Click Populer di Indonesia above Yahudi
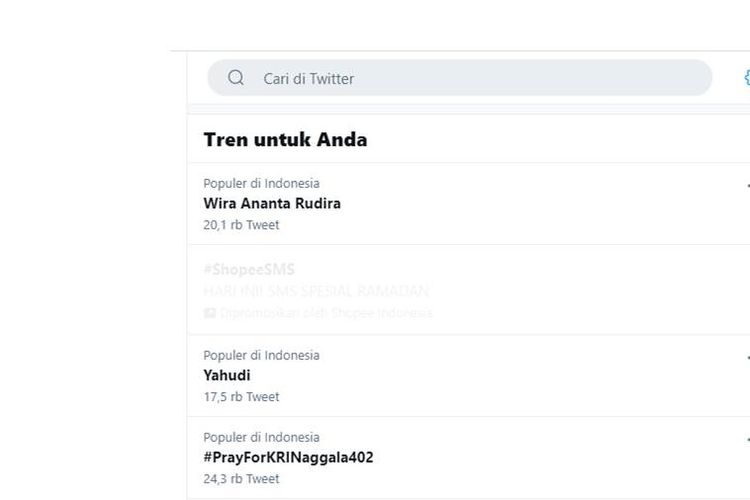The height and width of the screenshot is (500, 750). [x=261, y=355]
